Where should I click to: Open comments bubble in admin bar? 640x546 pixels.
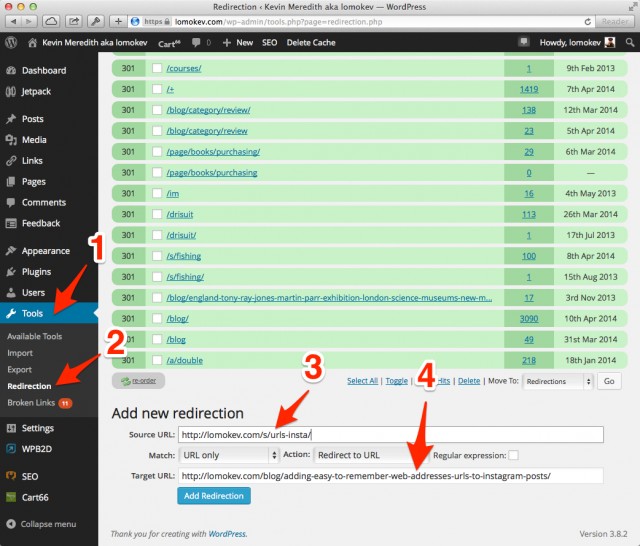point(196,42)
